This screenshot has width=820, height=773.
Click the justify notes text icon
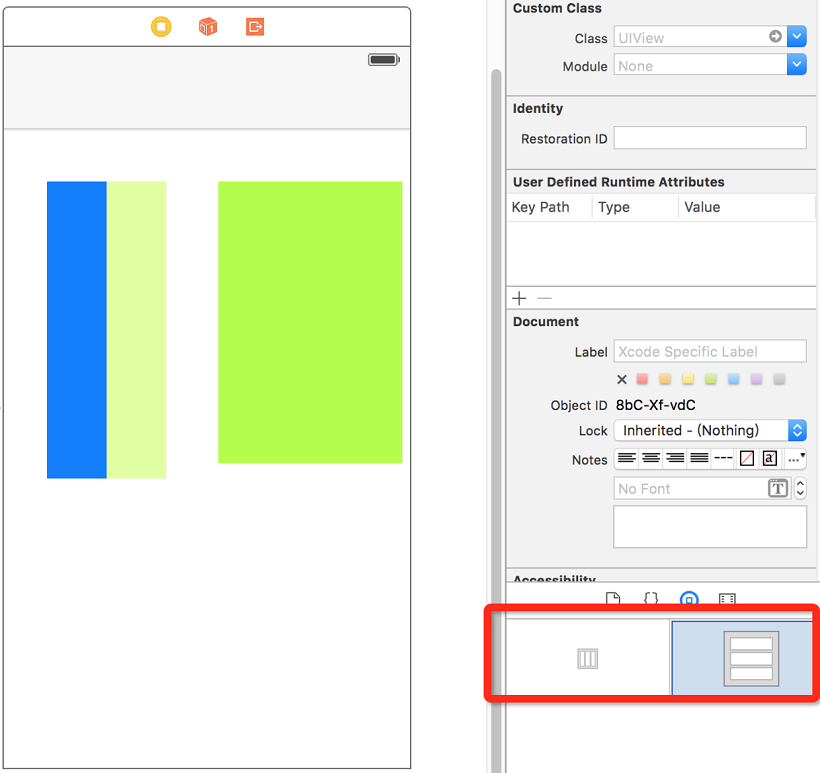point(699,459)
